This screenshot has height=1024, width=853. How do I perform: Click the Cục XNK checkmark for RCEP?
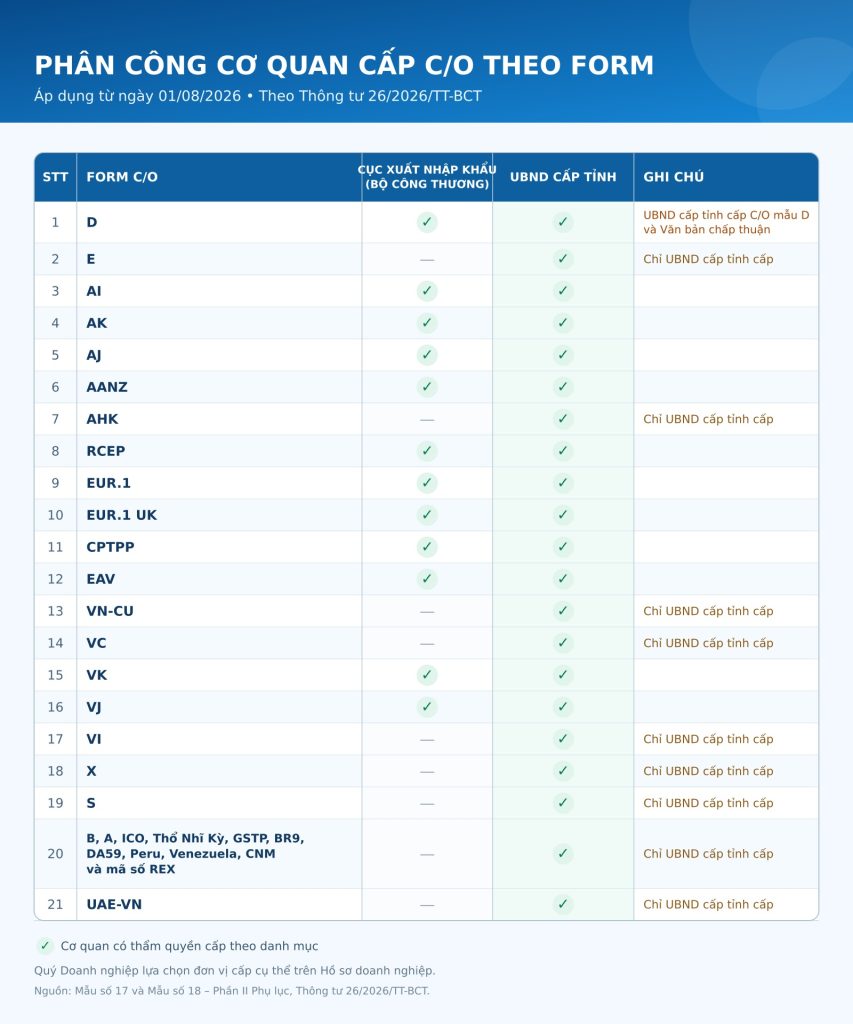(426, 451)
